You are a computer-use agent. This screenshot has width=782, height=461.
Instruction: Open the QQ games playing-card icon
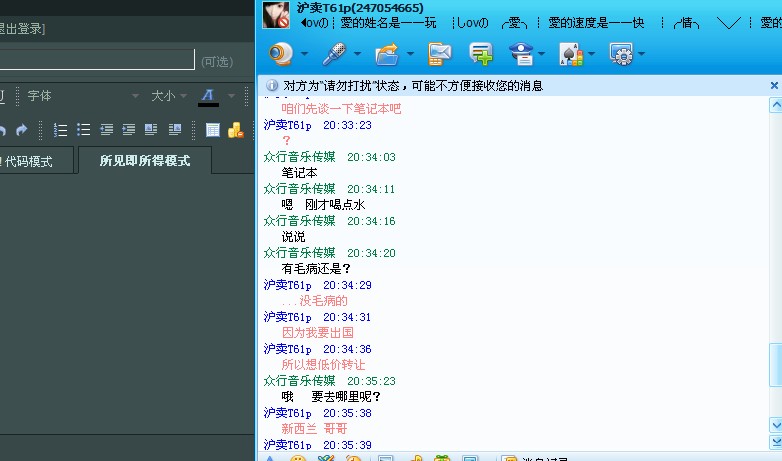(x=571, y=54)
